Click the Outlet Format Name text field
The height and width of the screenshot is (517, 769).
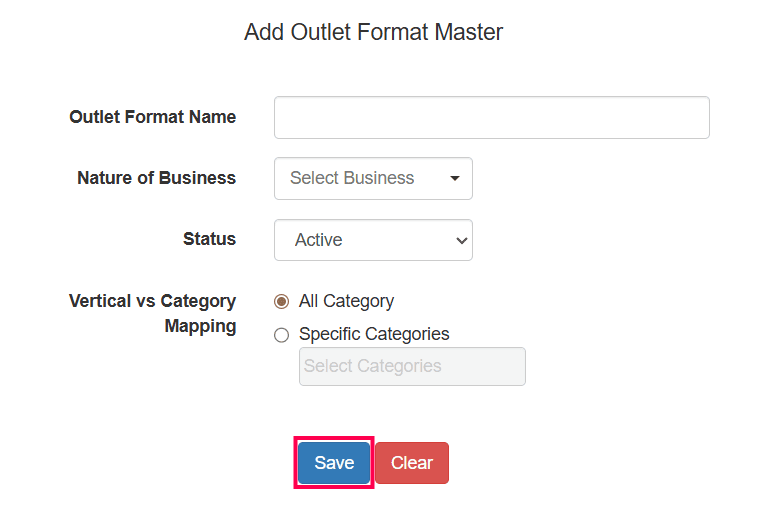point(491,117)
